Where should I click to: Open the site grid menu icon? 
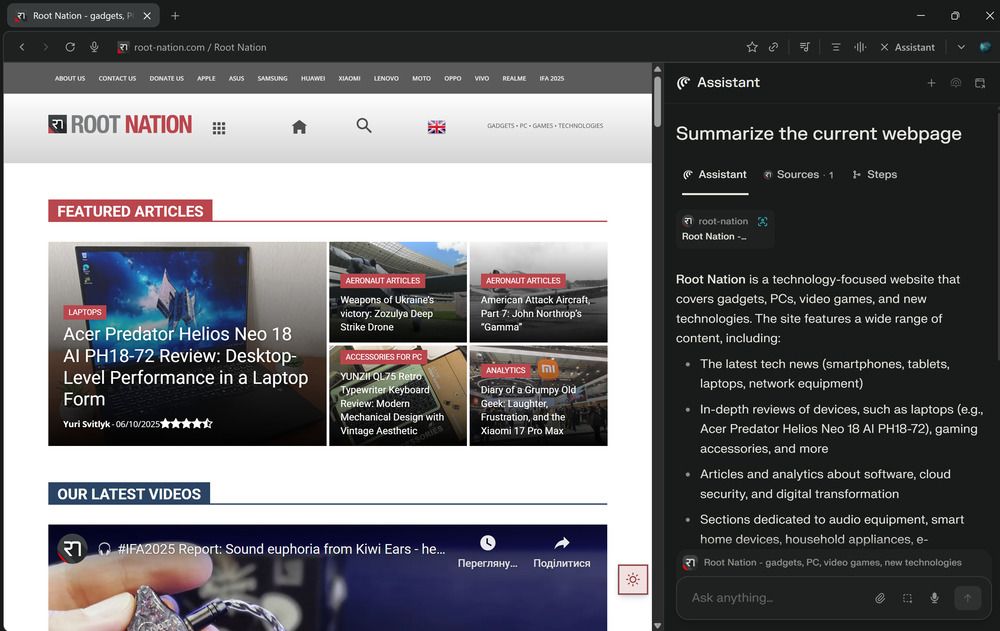[x=219, y=128]
